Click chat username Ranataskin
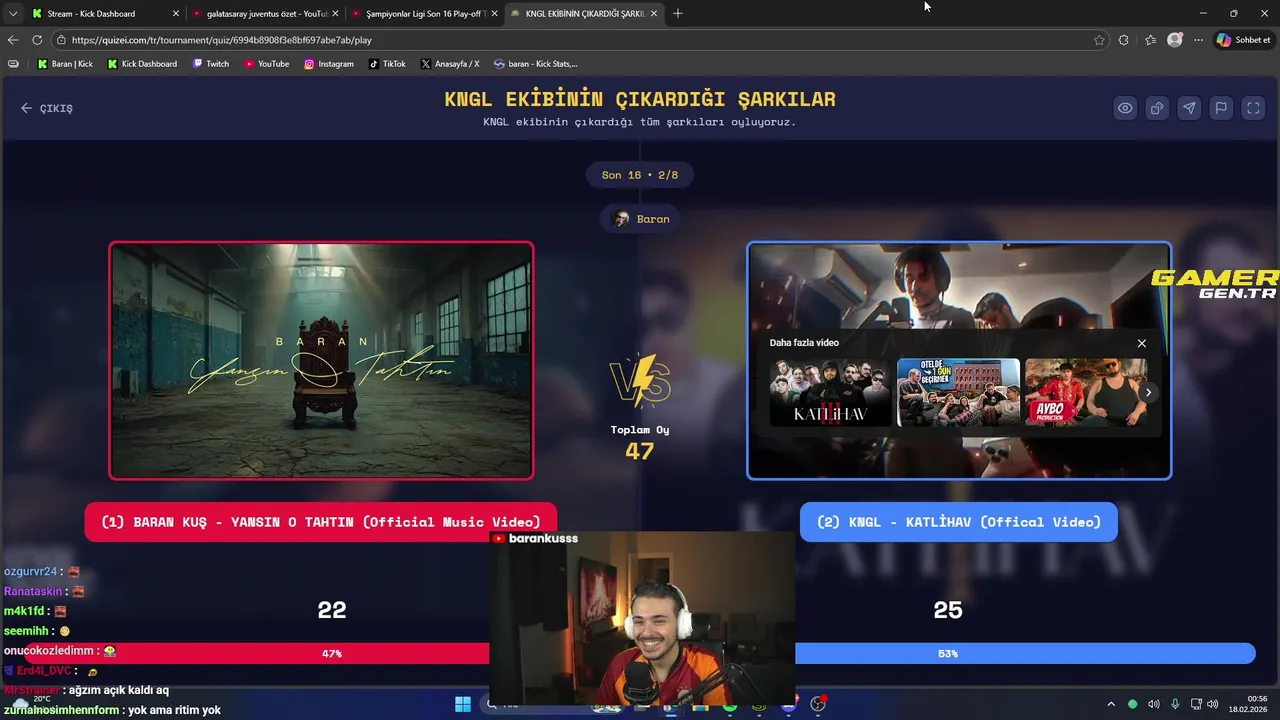The height and width of the screenshot is (720, 1280). [33, 592]
